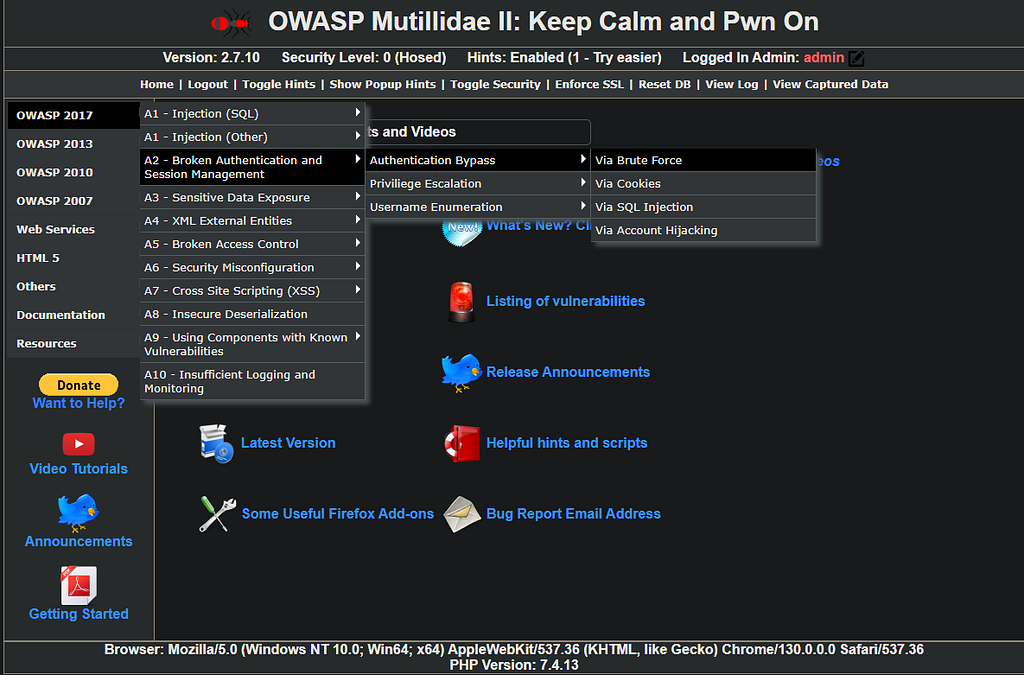Expand A1 - Injection (Other) submenu arrow

pos(357,136)
